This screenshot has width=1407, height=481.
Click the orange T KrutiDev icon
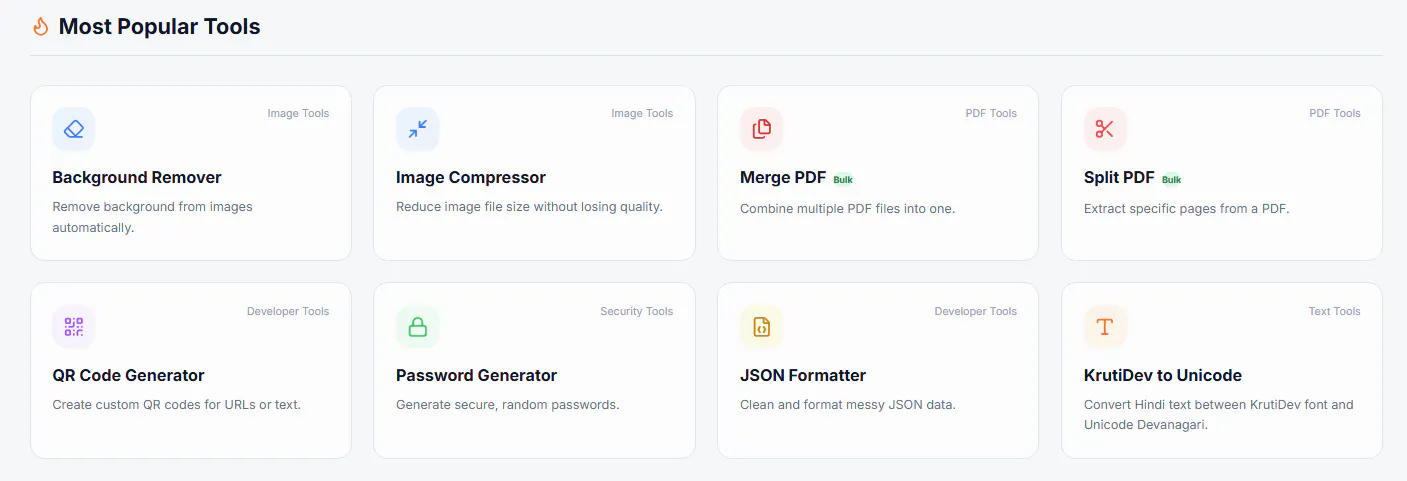(1105, 327)
